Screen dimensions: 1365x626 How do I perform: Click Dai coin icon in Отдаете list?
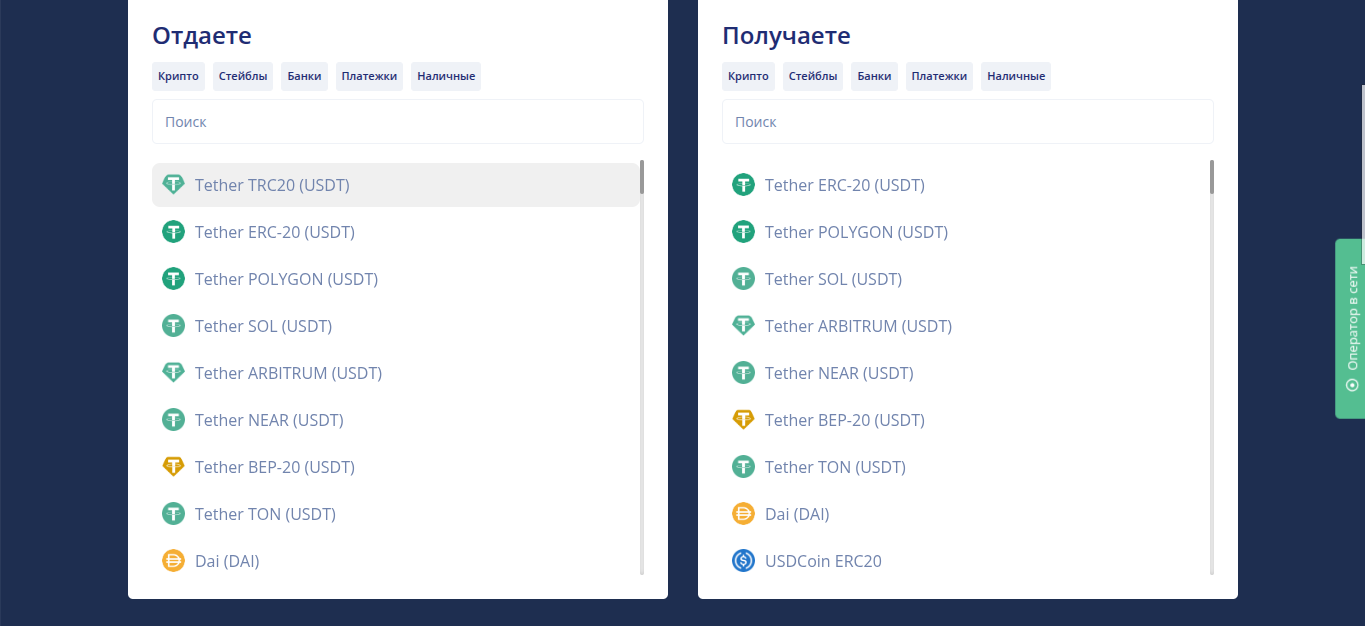[x=174, y=561]
